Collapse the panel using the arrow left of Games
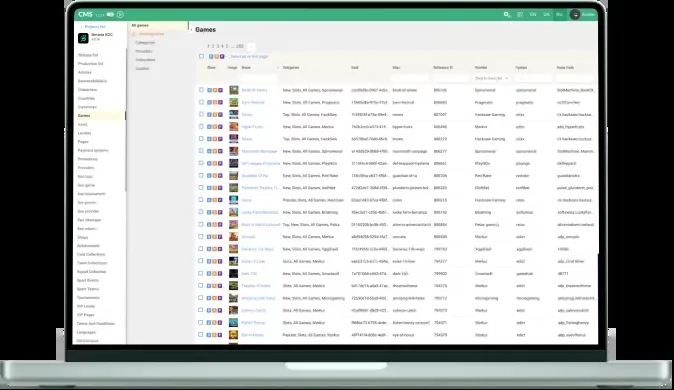Image resolution: width=674 pixels, height=390 pixels. click(191, 30)
